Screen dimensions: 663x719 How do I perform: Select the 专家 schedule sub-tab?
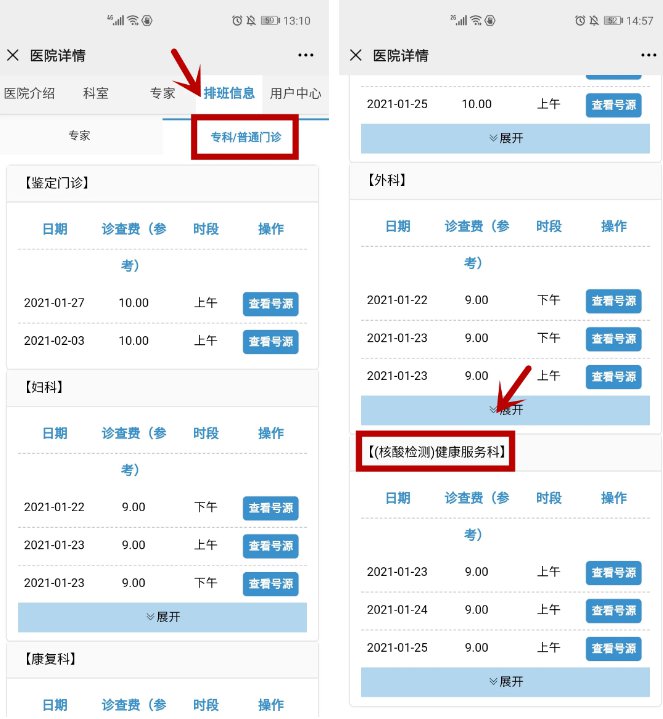coord(80,136)
